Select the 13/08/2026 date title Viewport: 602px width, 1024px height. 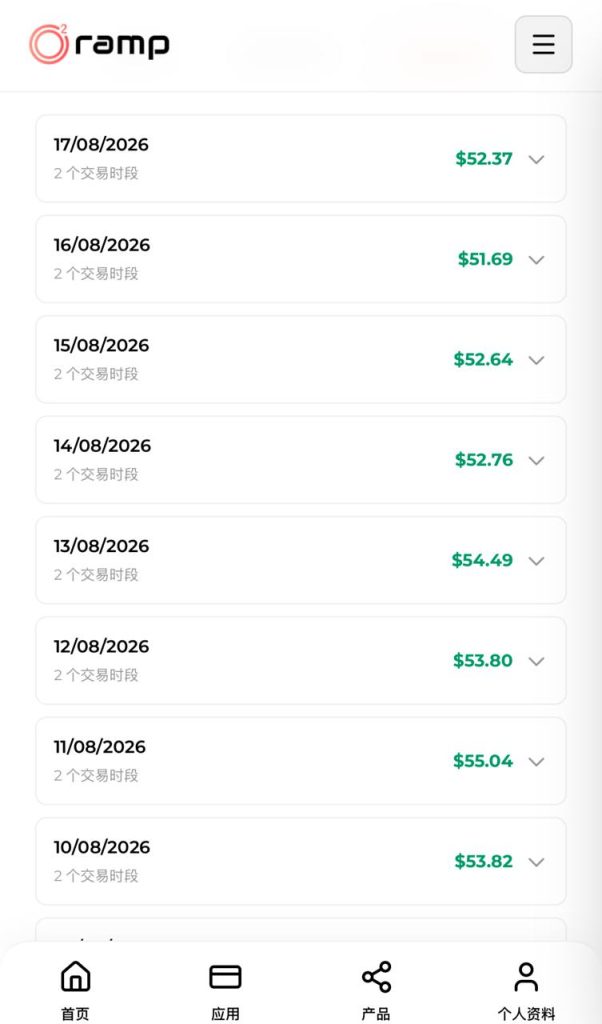(101, 546)
